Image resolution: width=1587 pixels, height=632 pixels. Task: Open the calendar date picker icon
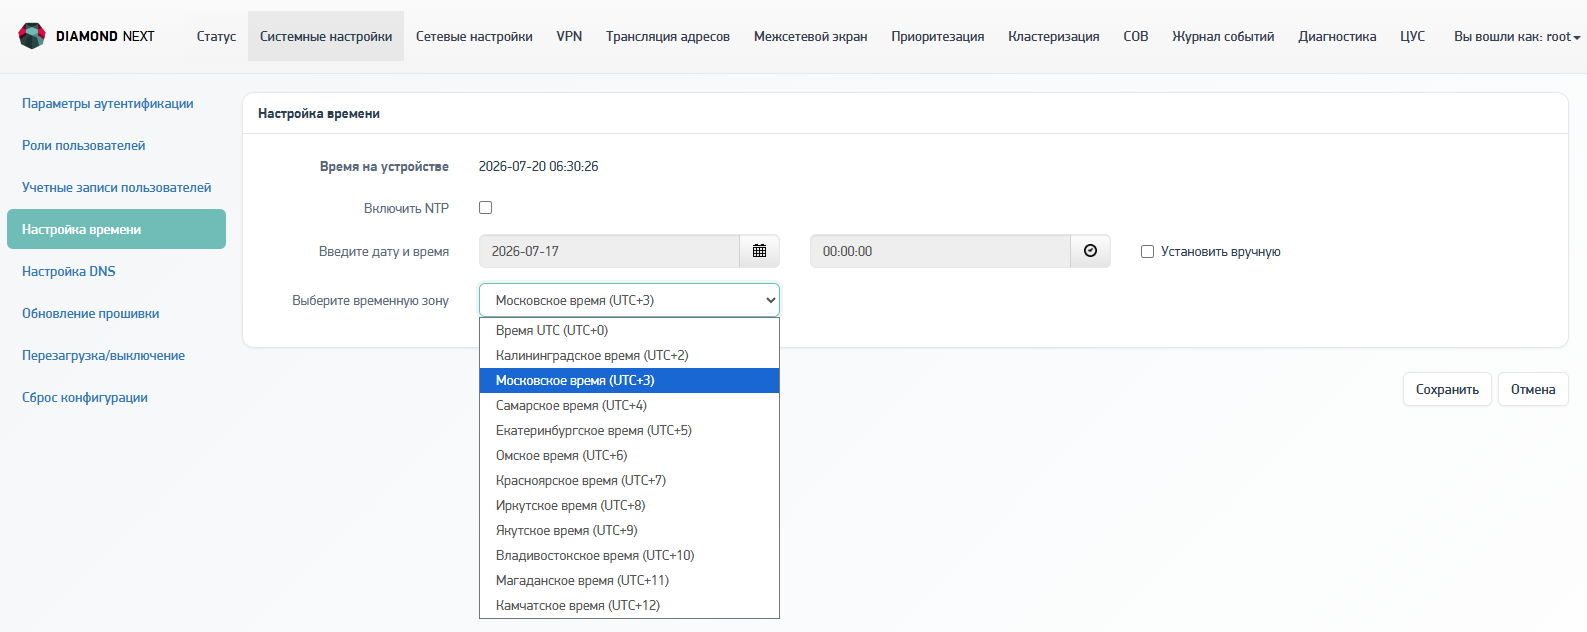[x=760, y=251]
